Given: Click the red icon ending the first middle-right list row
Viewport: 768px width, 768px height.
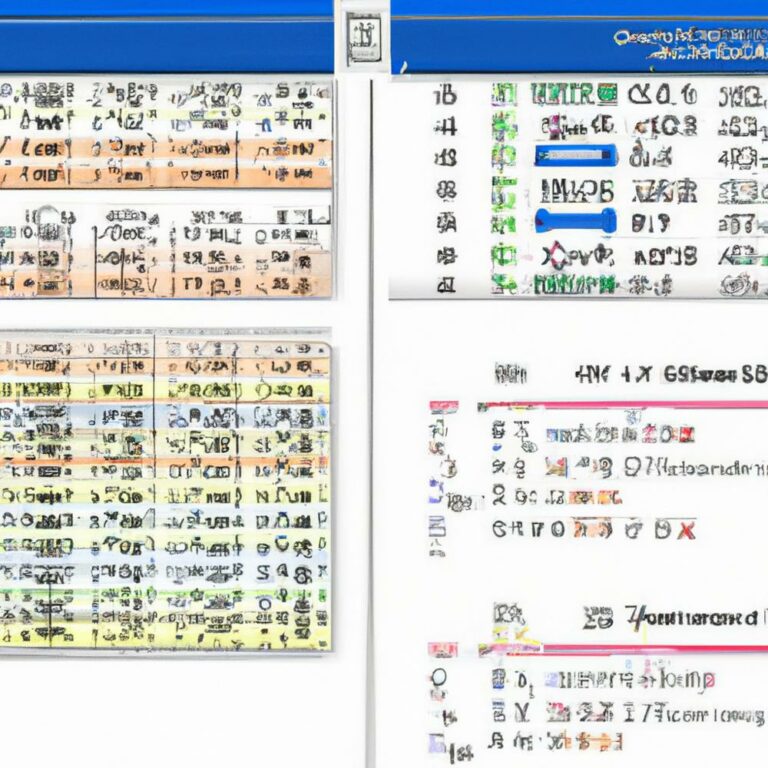Looking at the screenshot, I should [686, 434].
